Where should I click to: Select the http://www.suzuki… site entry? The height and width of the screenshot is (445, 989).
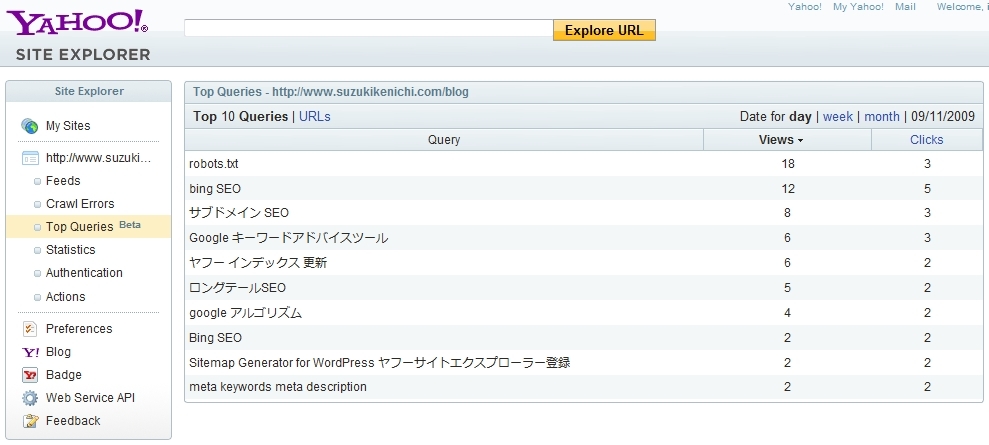98,158
